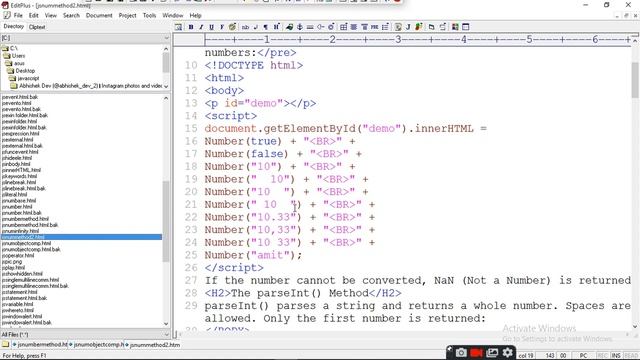The height and width of the screenshot is (360, 640).
Task: Switch to jsnumobjectcomp document tab
Action: (96, 344)
